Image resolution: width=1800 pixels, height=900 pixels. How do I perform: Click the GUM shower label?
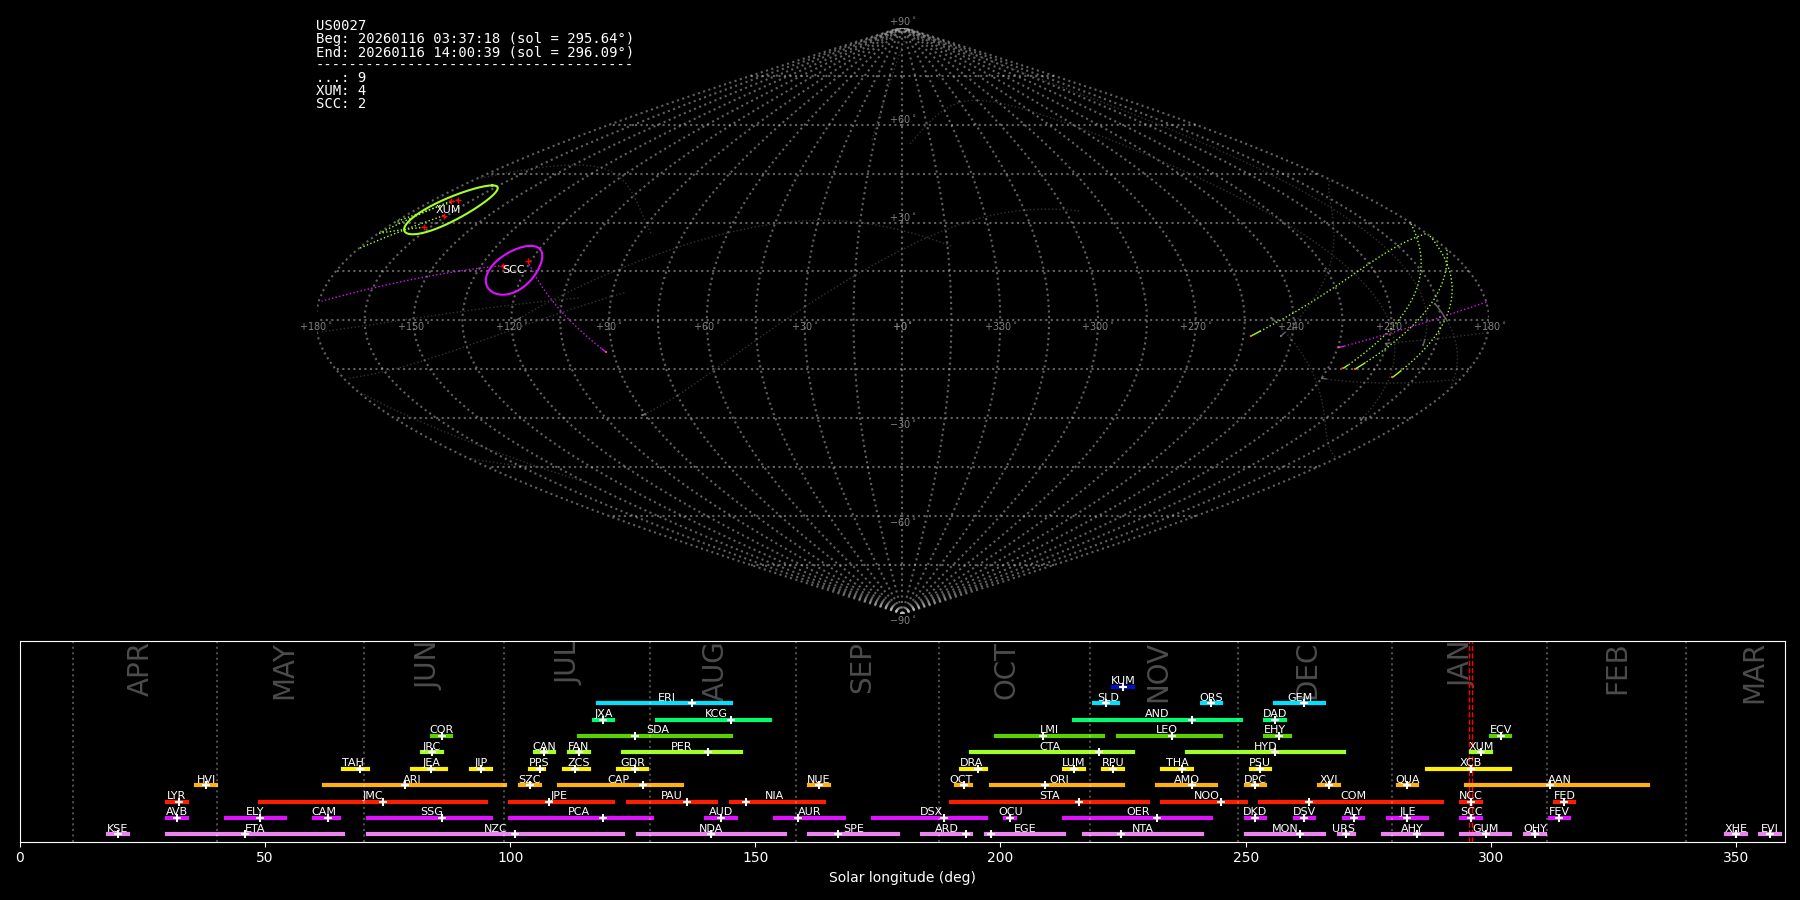pos(1485,829)
